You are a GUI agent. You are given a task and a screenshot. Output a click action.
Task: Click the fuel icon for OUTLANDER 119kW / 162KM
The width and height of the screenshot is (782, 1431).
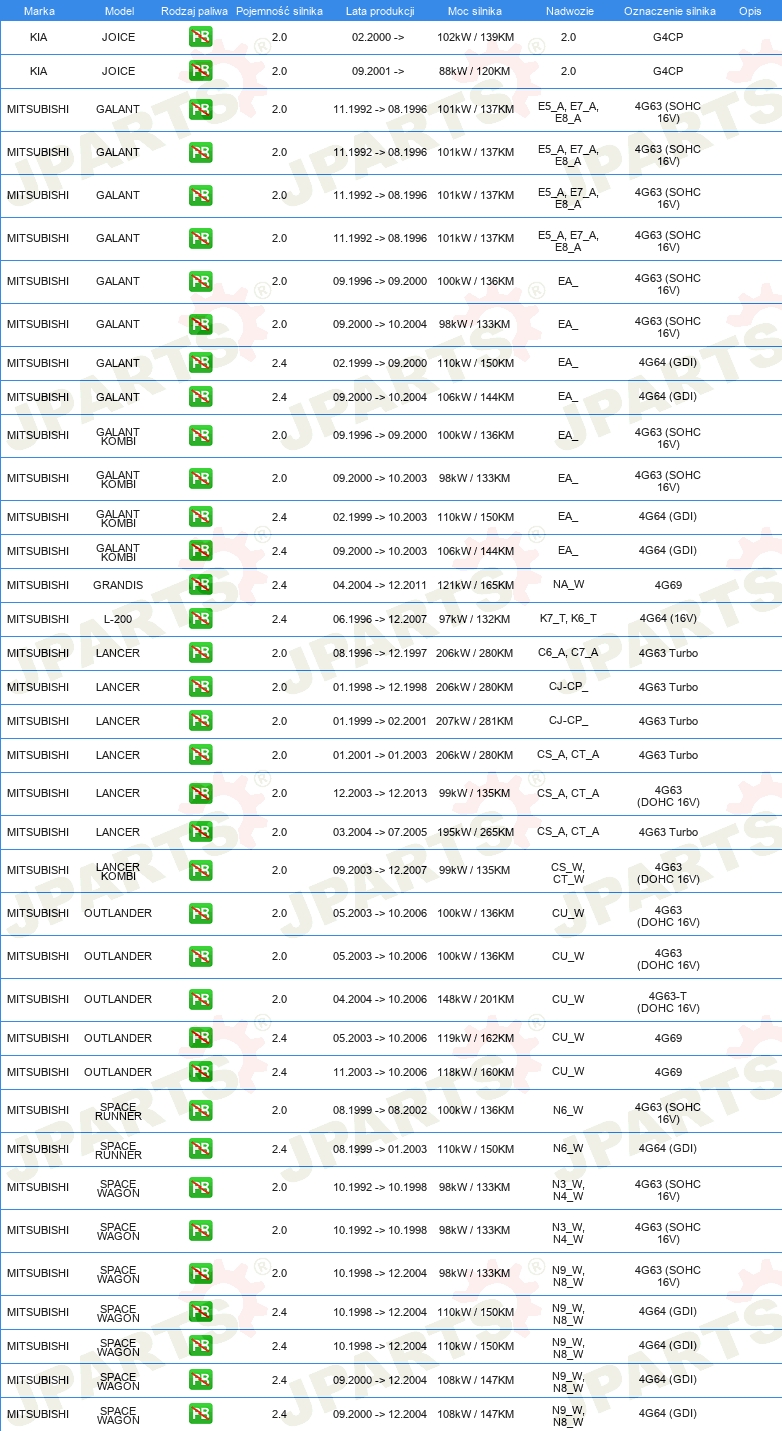point(200,1038)
